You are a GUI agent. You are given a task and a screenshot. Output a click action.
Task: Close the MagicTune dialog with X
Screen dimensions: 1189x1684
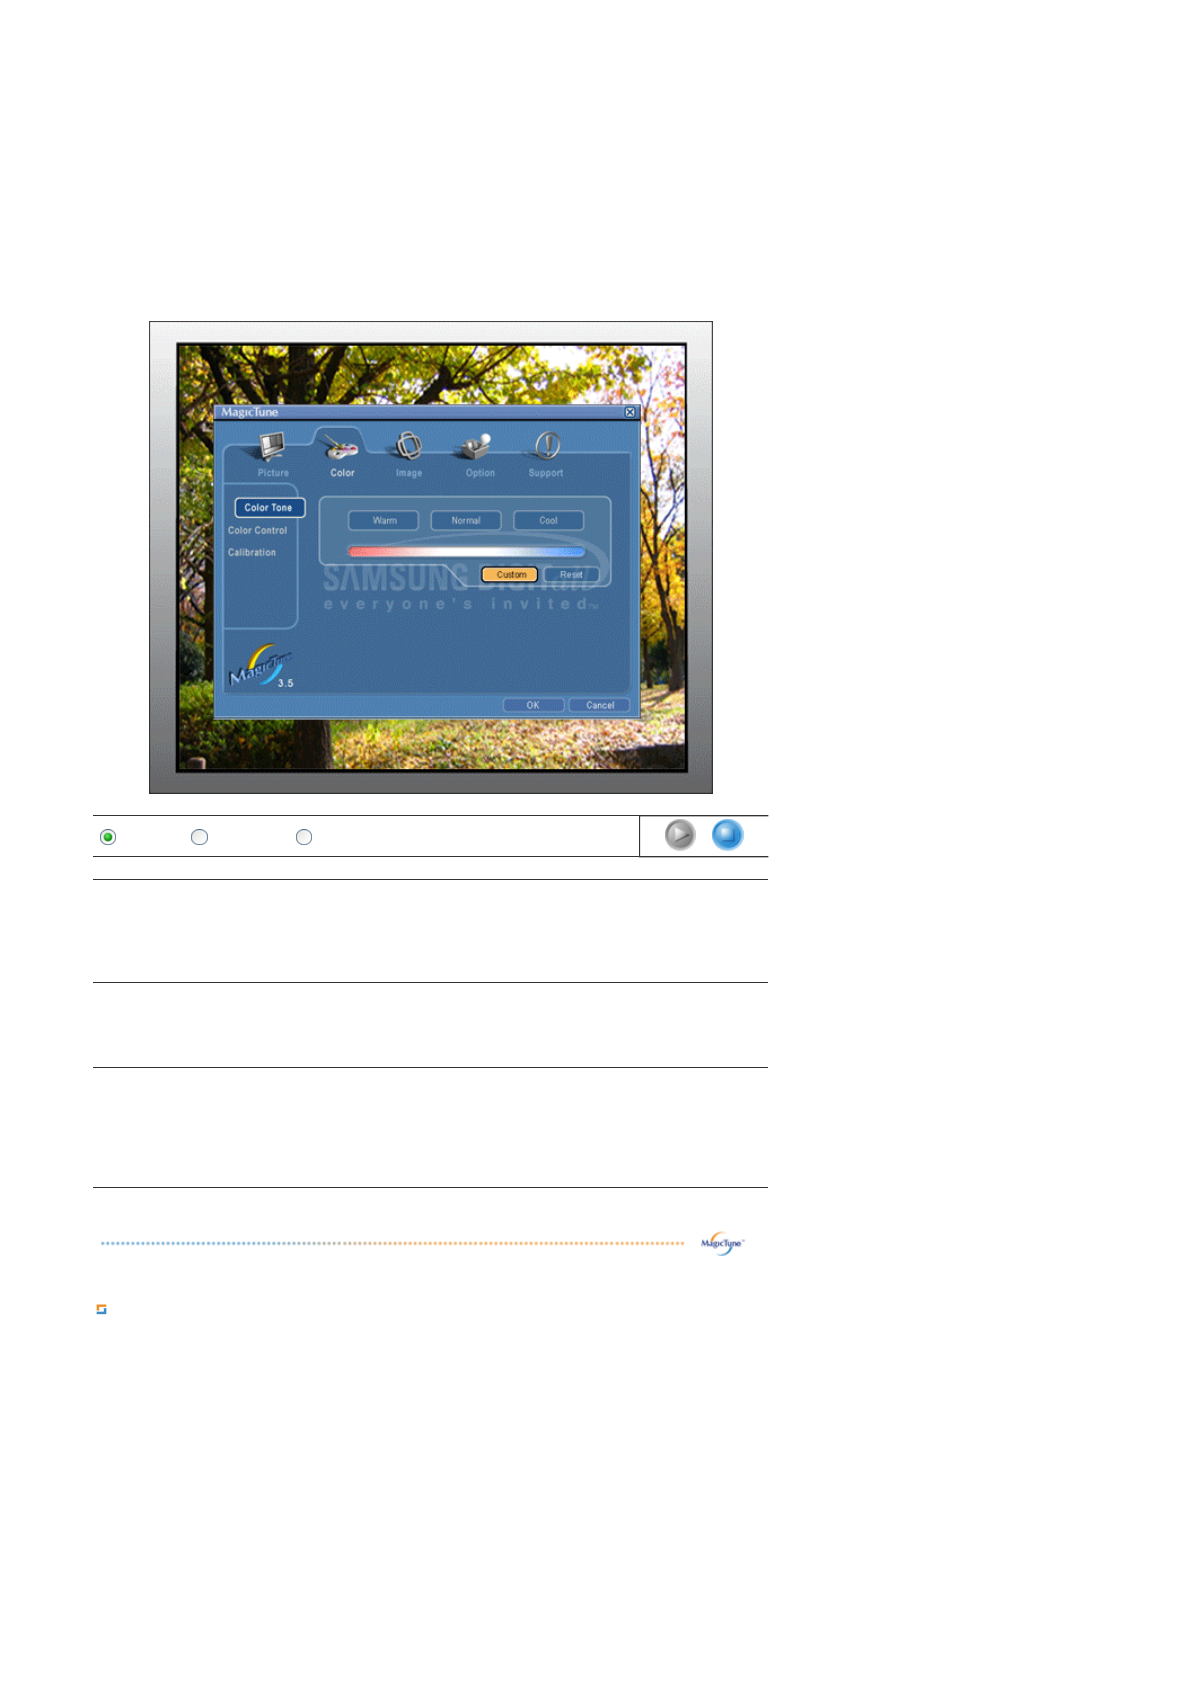click(630, 412)
